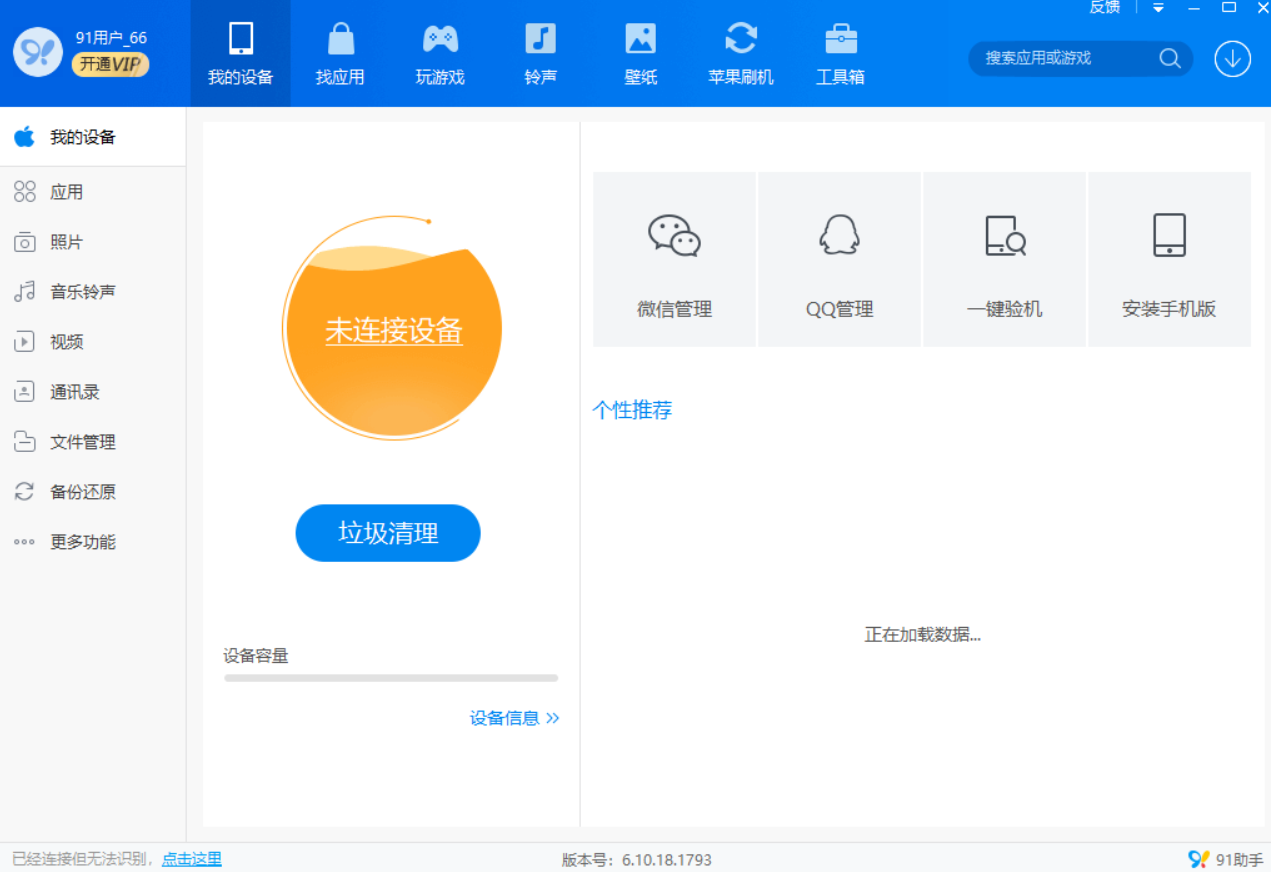Expand More Functions (更多功能) in sidebar

pos(82,542)
